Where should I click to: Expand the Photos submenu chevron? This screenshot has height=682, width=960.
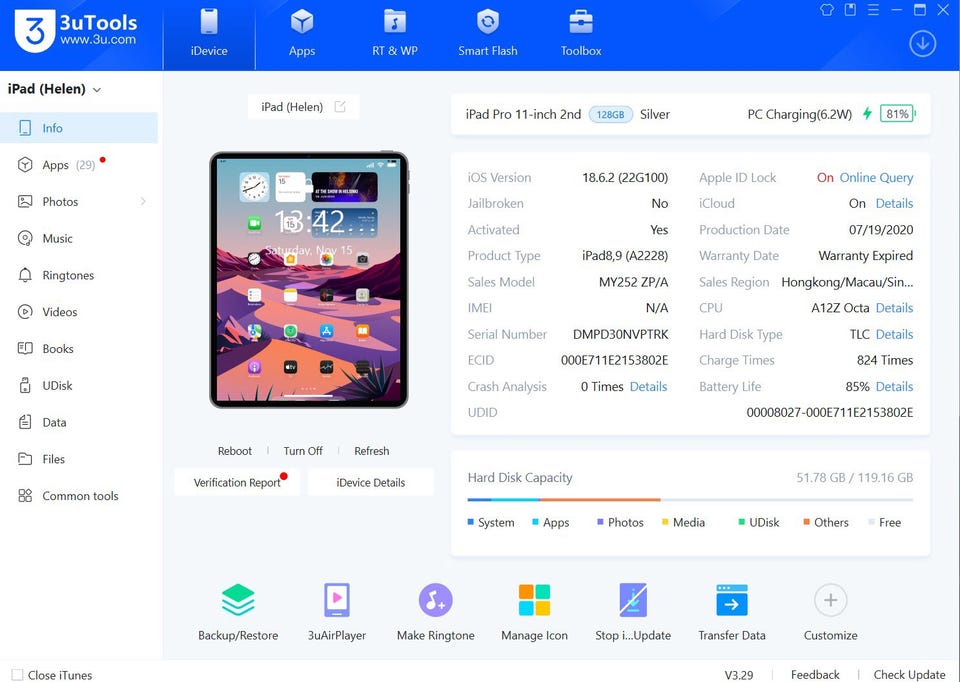pos(143,201)
